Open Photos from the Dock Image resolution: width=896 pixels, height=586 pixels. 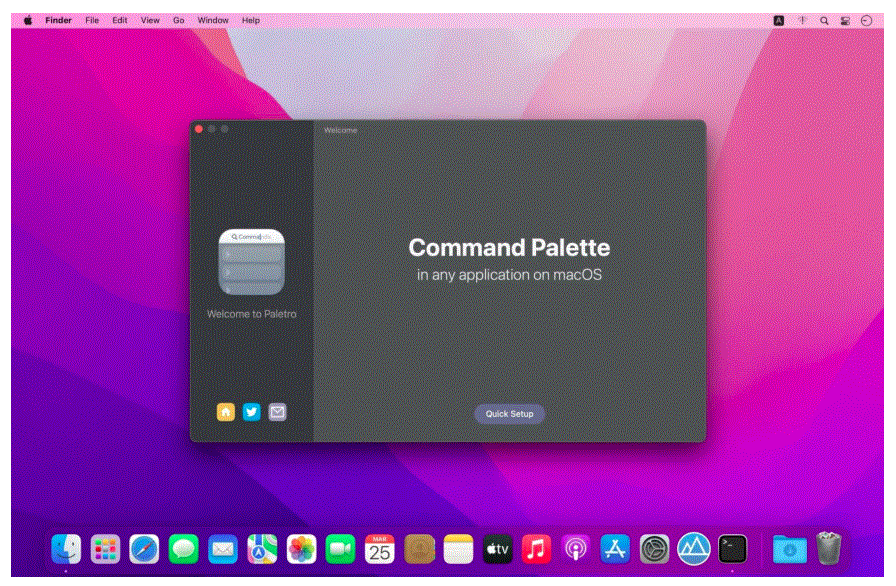tap(301, 549)
